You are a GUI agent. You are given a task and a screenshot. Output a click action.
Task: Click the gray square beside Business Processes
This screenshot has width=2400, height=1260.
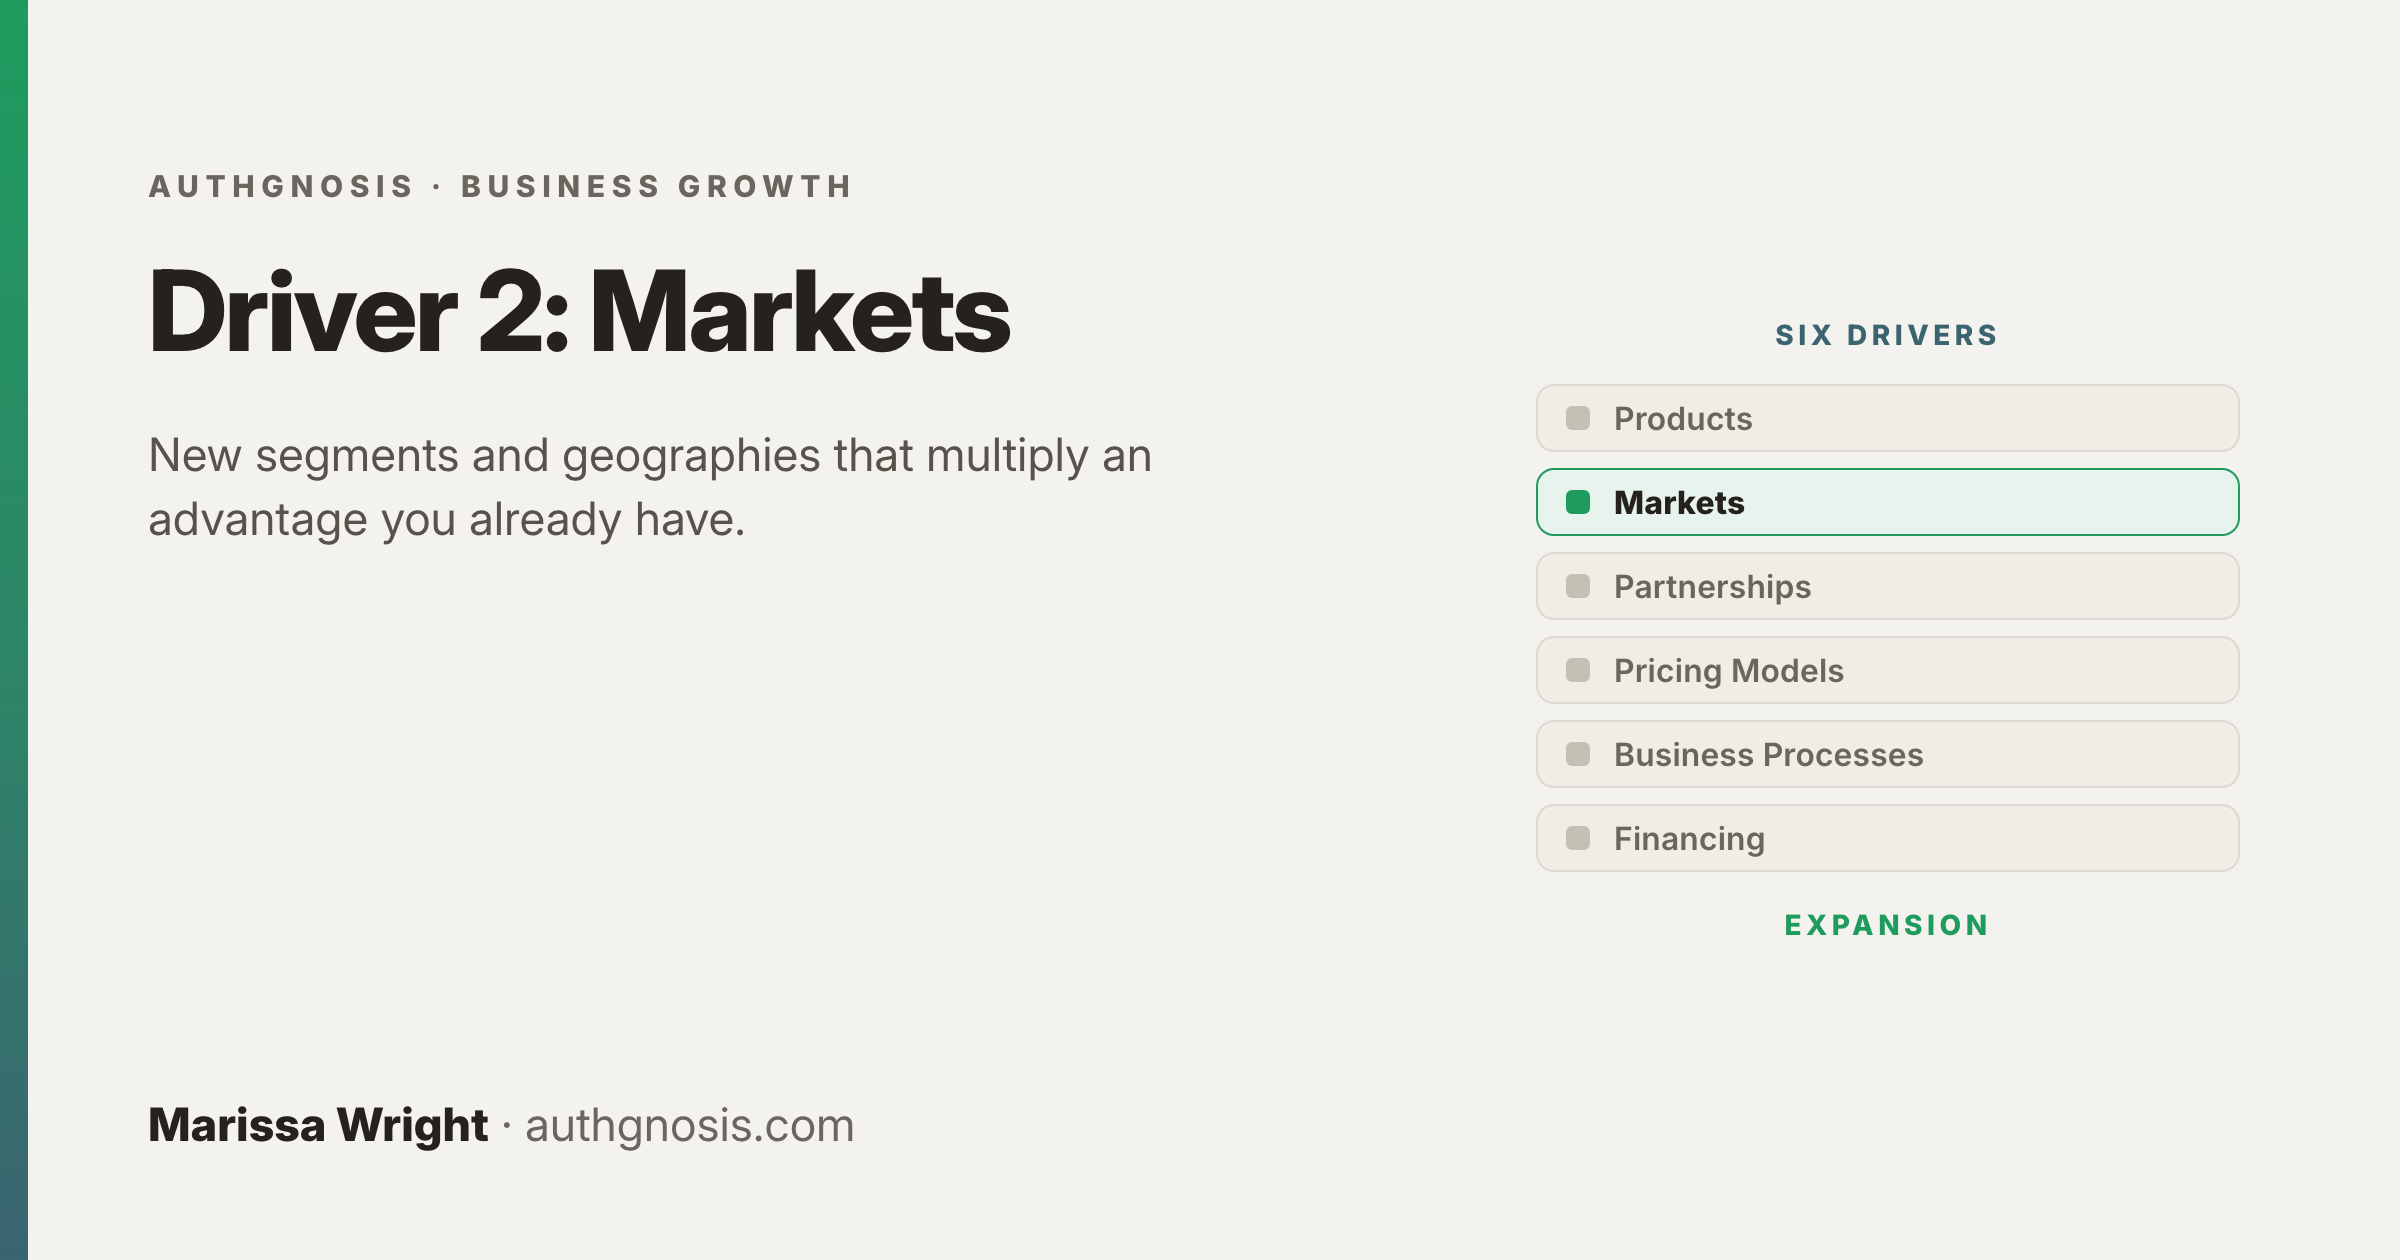click(x=1578, y=754)
